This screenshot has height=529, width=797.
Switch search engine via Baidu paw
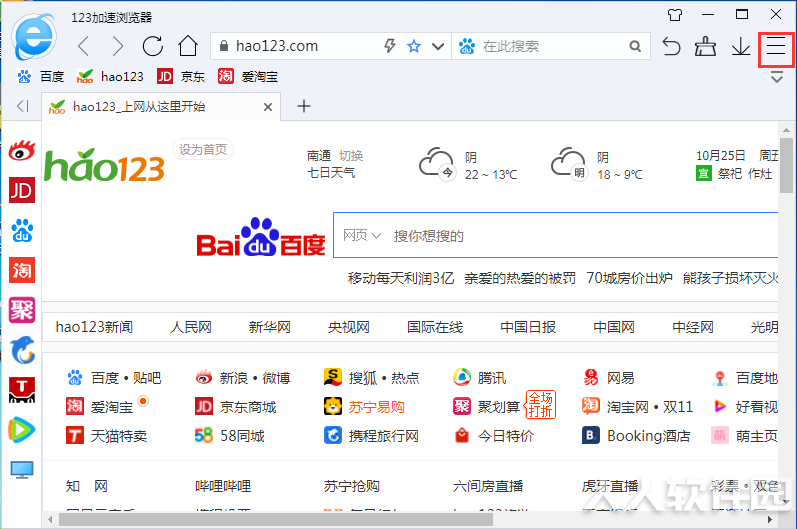(x=467, y=46)
